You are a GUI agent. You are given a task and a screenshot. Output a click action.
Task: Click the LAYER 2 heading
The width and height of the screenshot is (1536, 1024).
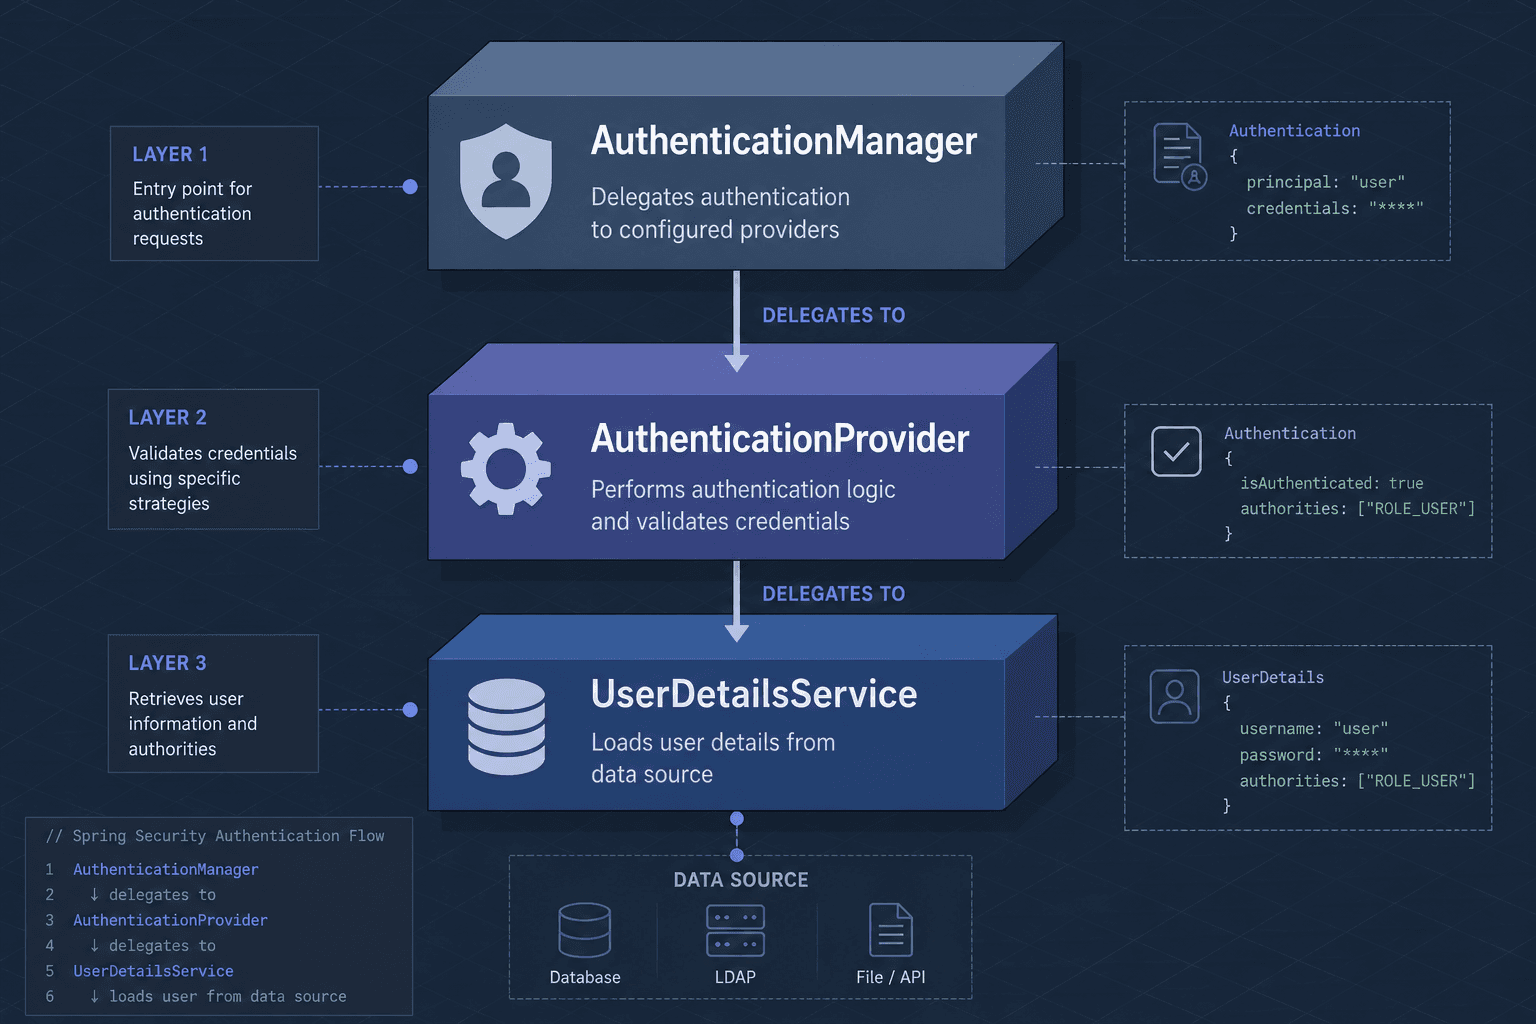point(167,417)
